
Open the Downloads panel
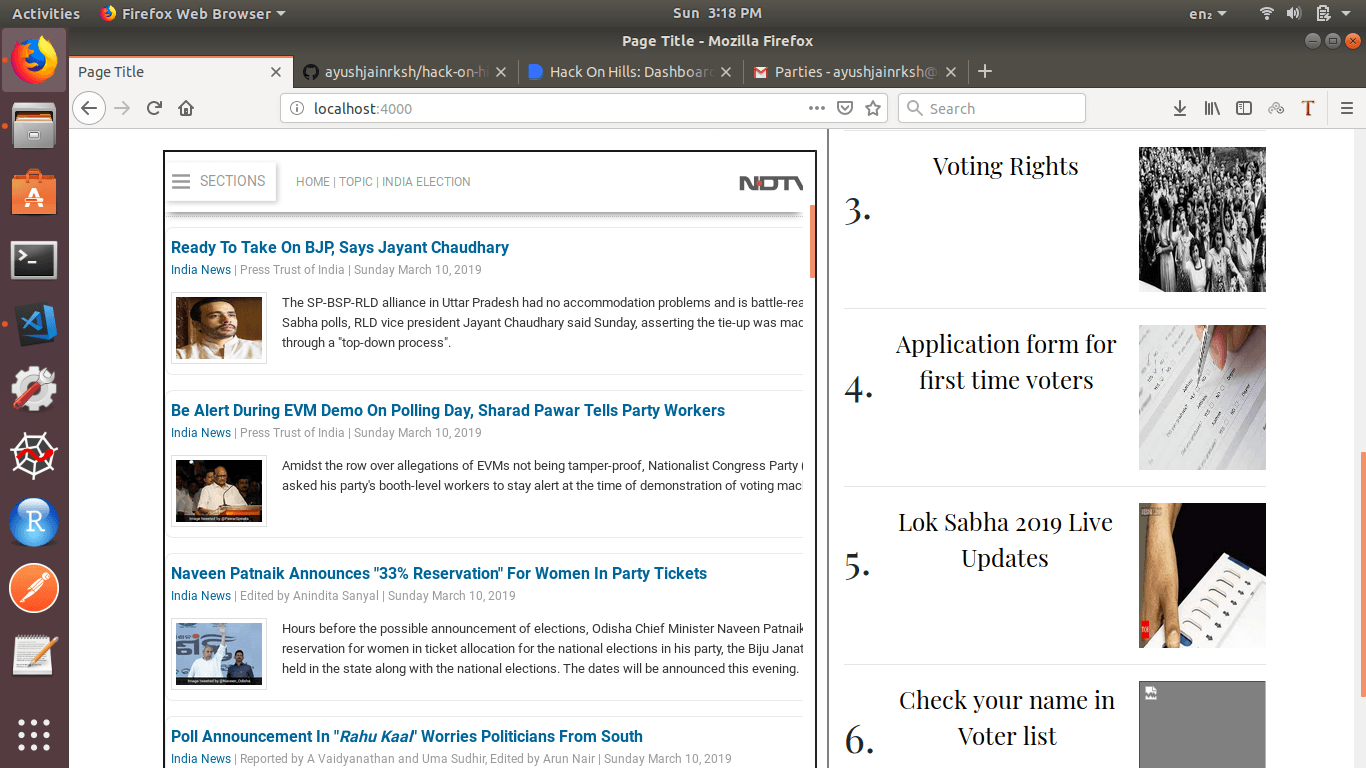tap(1180, 108)
